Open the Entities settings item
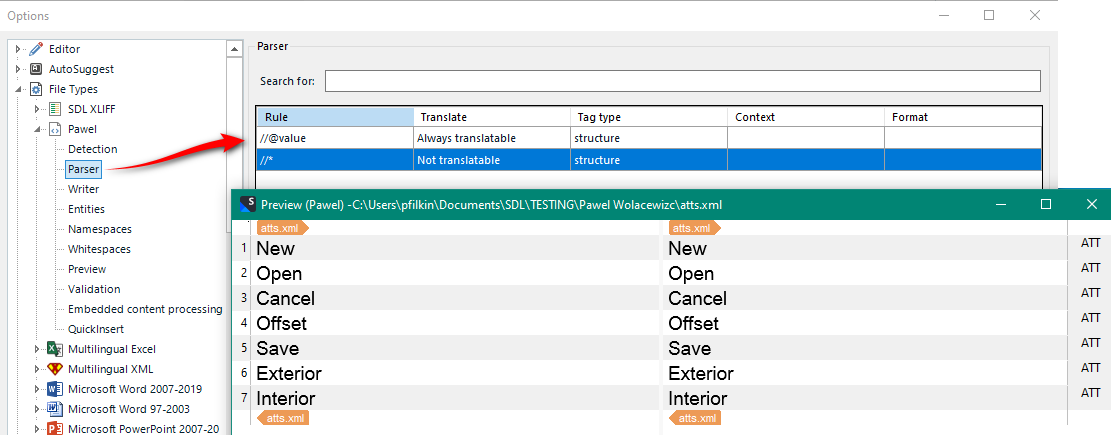Screen dimensions: 1111x435 (86, 209)
